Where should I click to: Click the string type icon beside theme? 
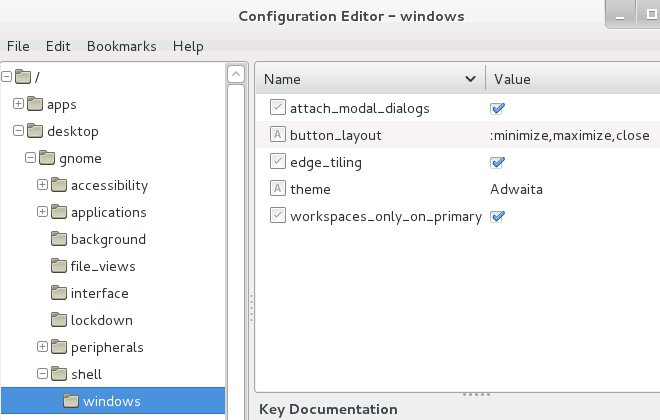point(277,189)
